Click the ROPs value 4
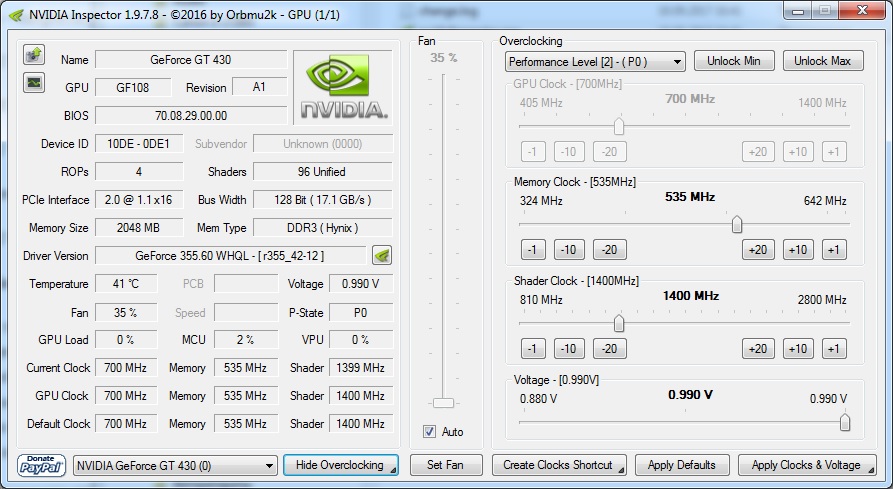The width and height of the screenshot is (893, 489). 138,171
